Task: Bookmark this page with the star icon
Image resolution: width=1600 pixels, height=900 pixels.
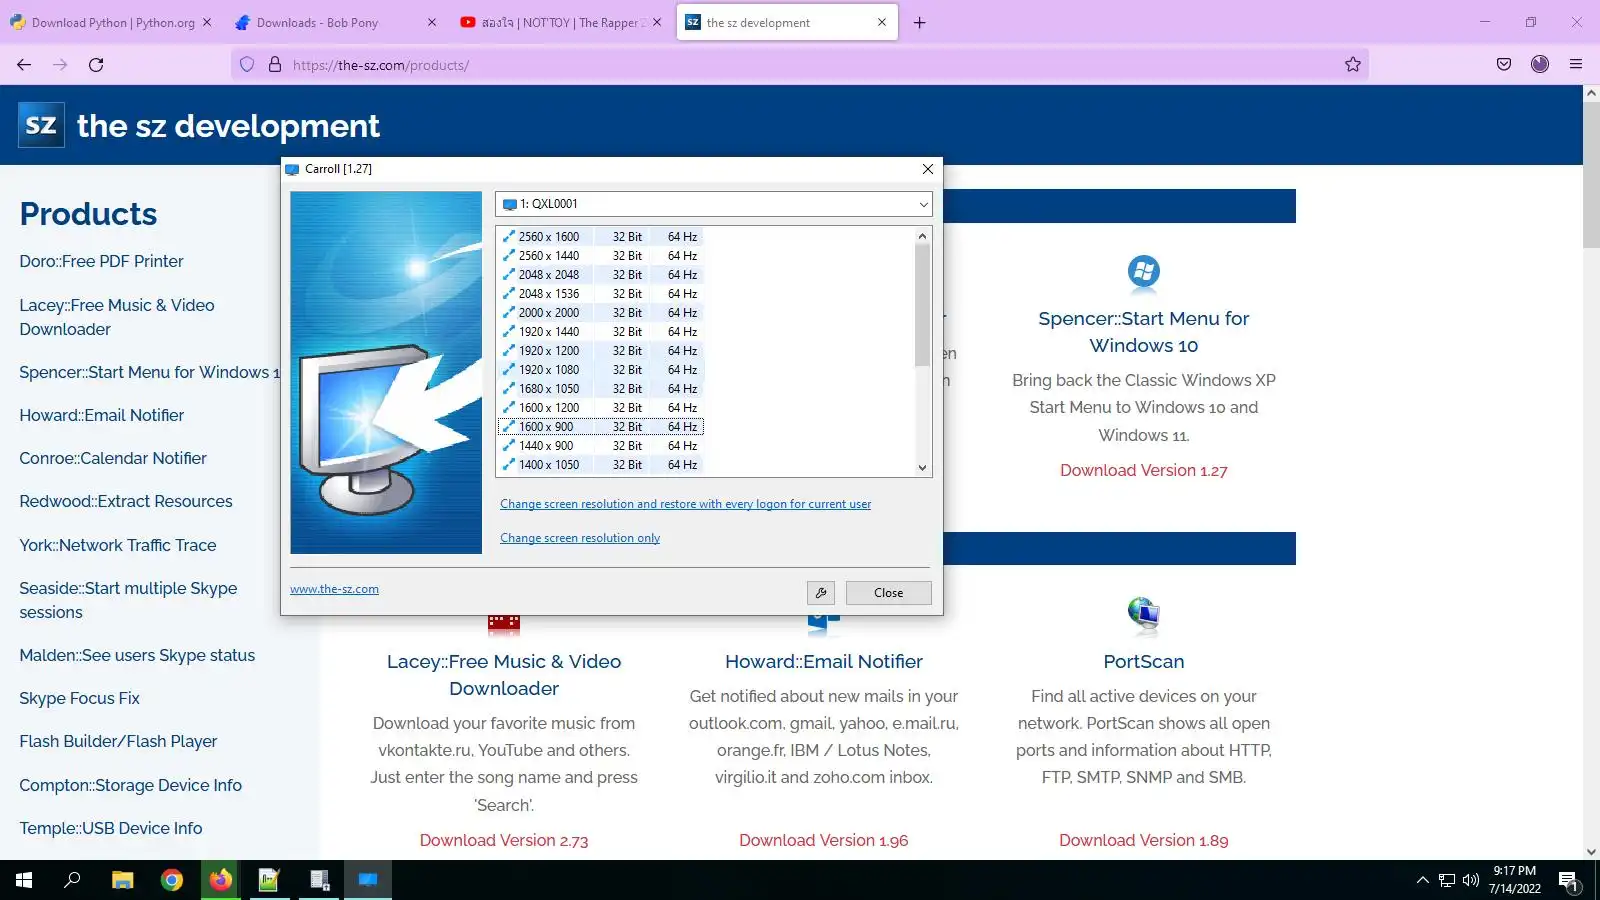Action: pyautogui.click(x=1353, y=65)
